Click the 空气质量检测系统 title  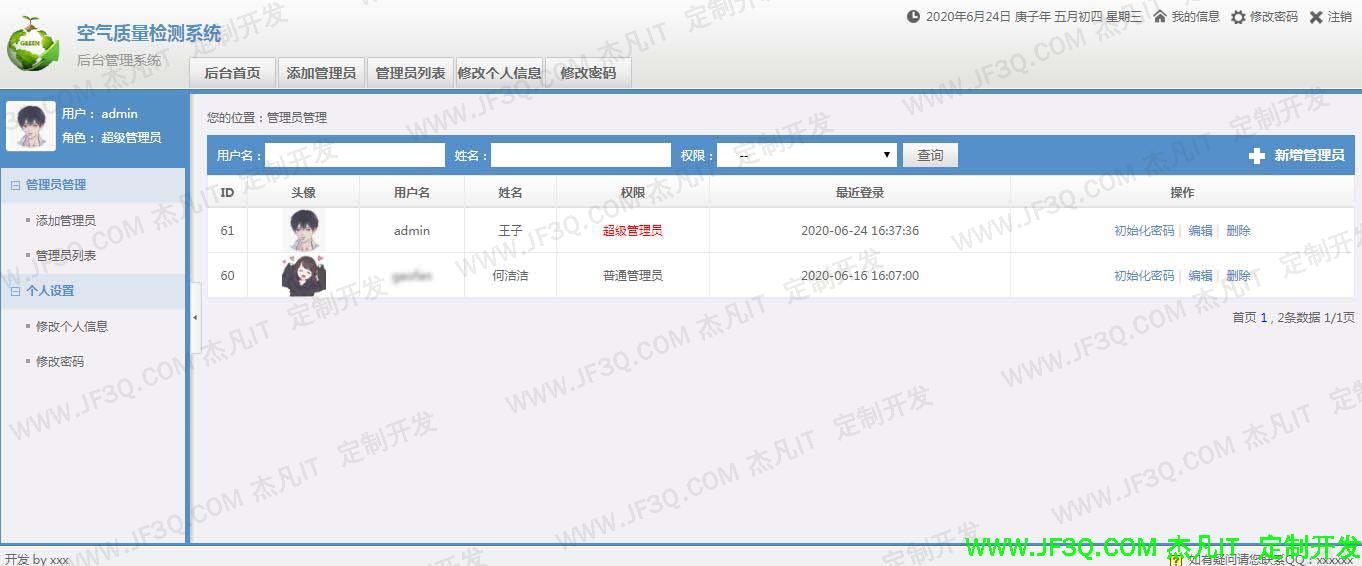pyautogui.click(x=149, y=33)
